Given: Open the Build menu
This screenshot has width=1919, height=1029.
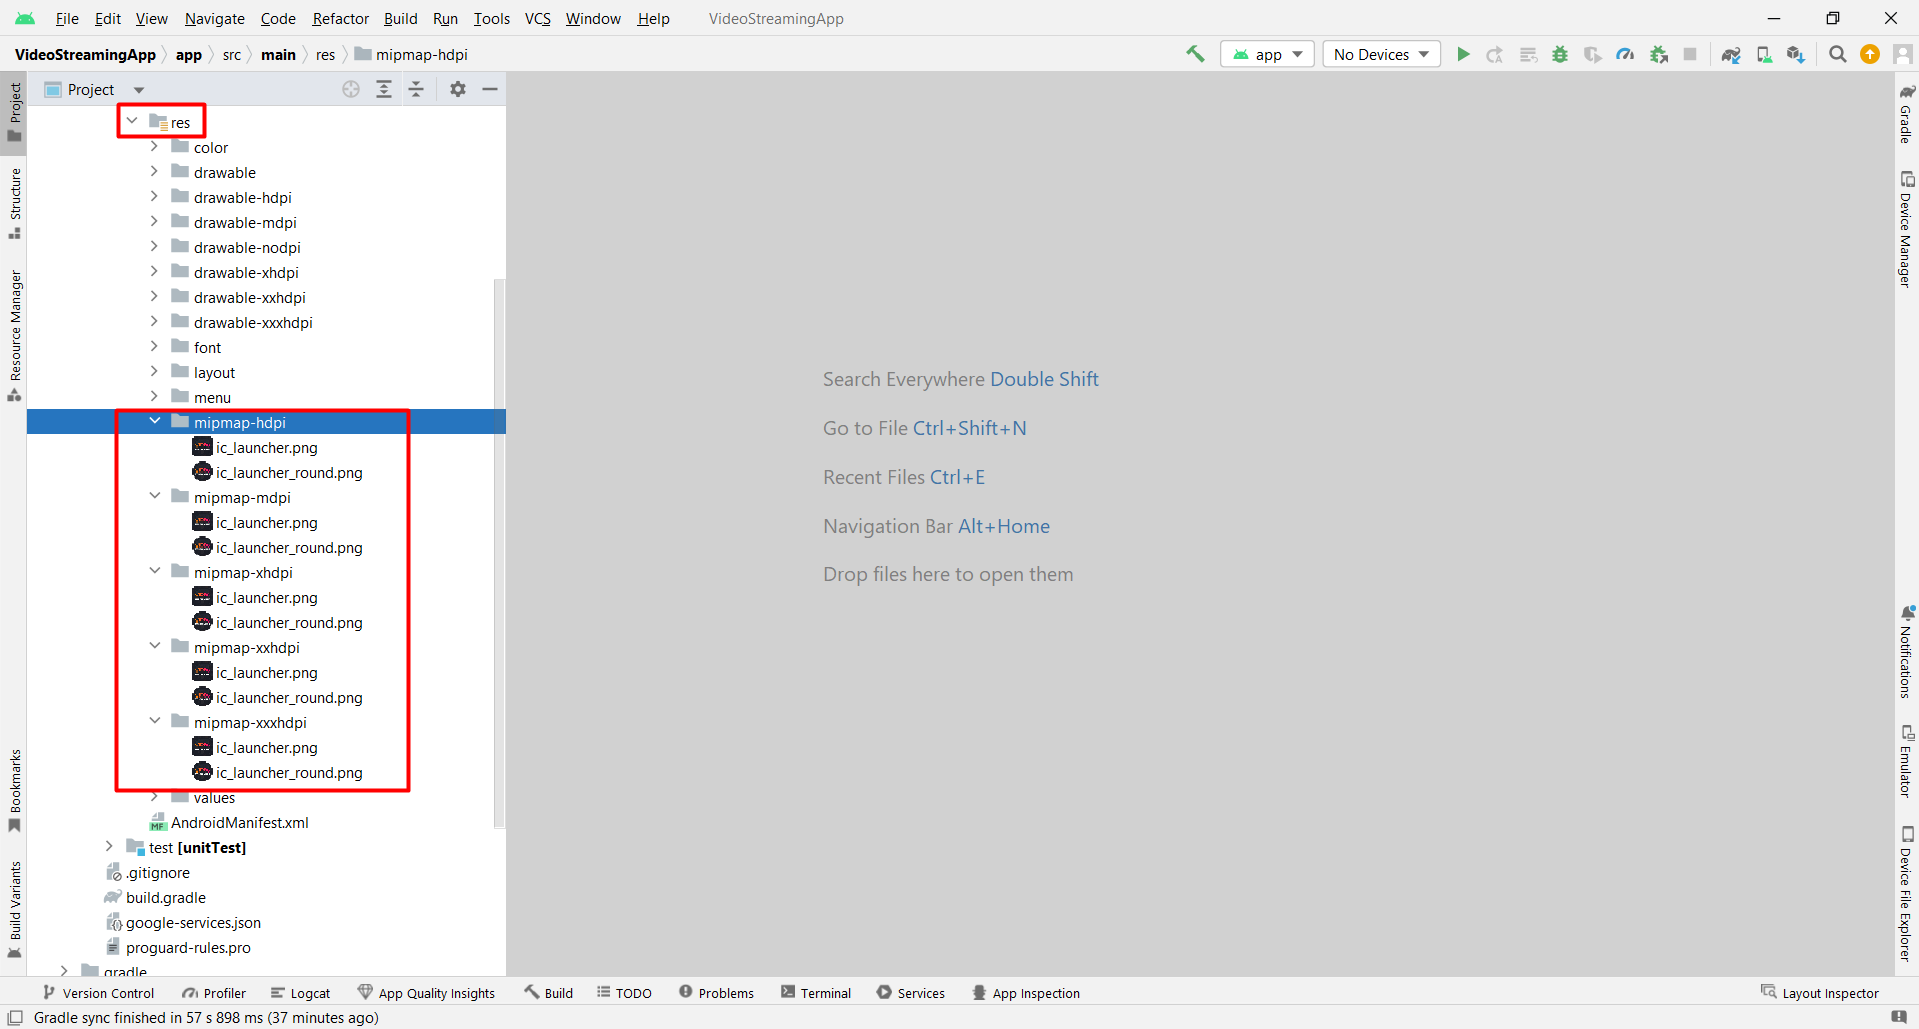Looking at the screenshot, I should pyautogui.click(x=400, y=18).
